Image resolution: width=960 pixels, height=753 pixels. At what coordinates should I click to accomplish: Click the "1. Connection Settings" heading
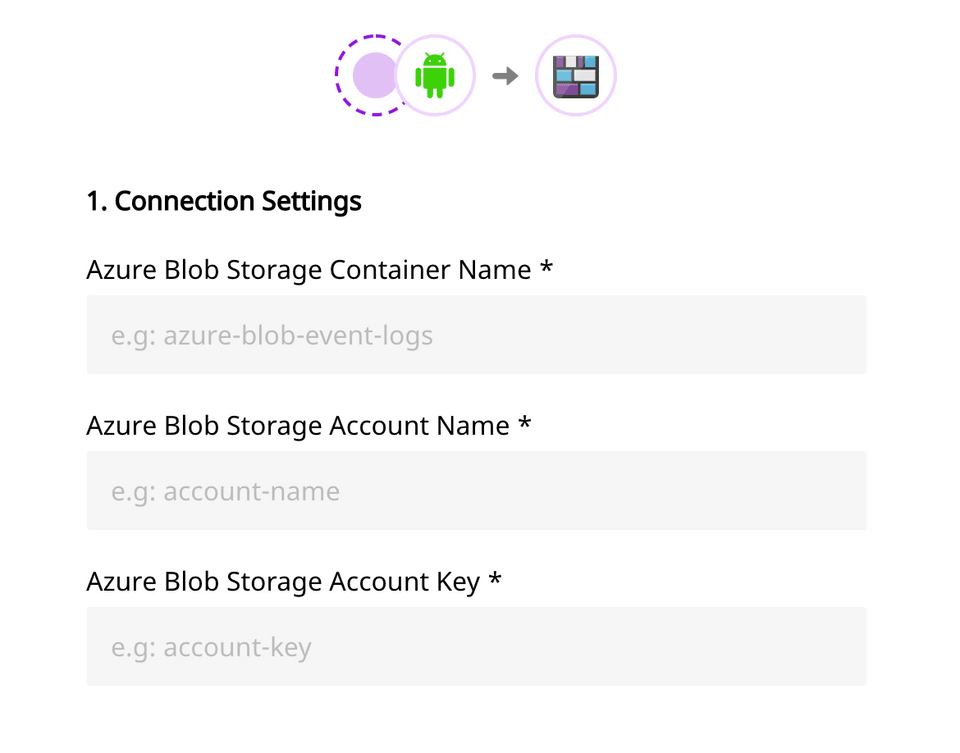click(x=224, y=201)
